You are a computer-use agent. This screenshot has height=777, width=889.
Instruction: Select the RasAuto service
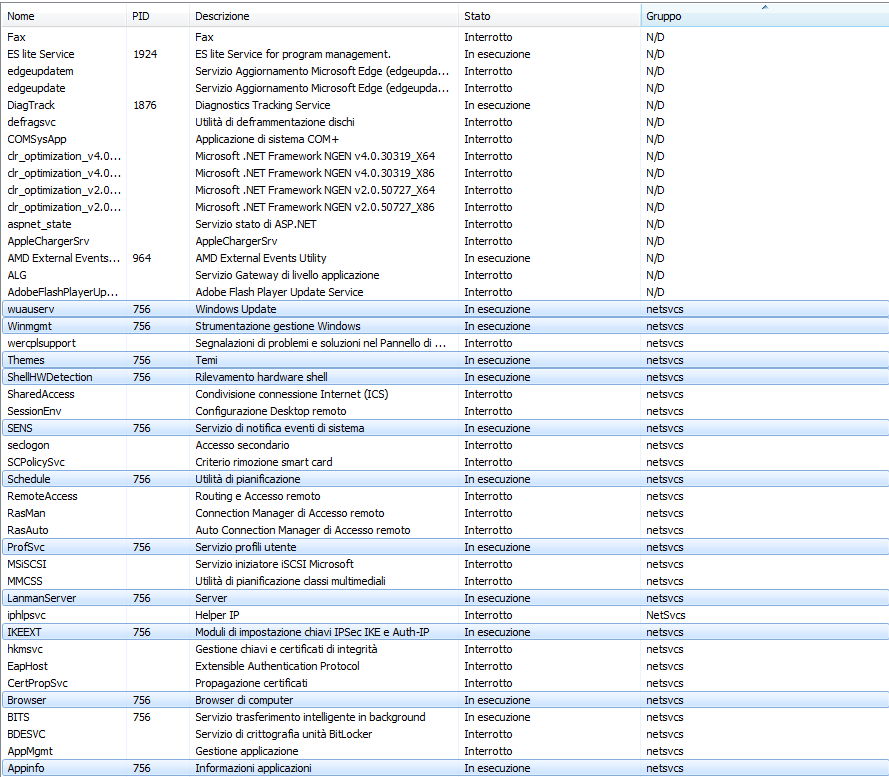click(28, 531)
